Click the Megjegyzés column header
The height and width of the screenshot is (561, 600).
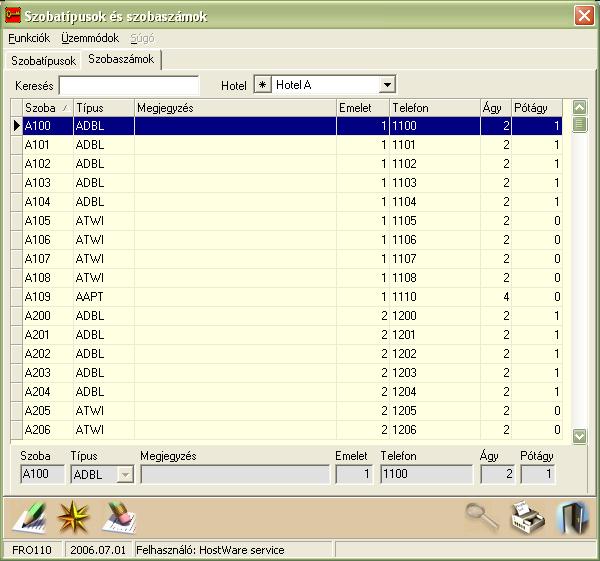tap(235, 108)
